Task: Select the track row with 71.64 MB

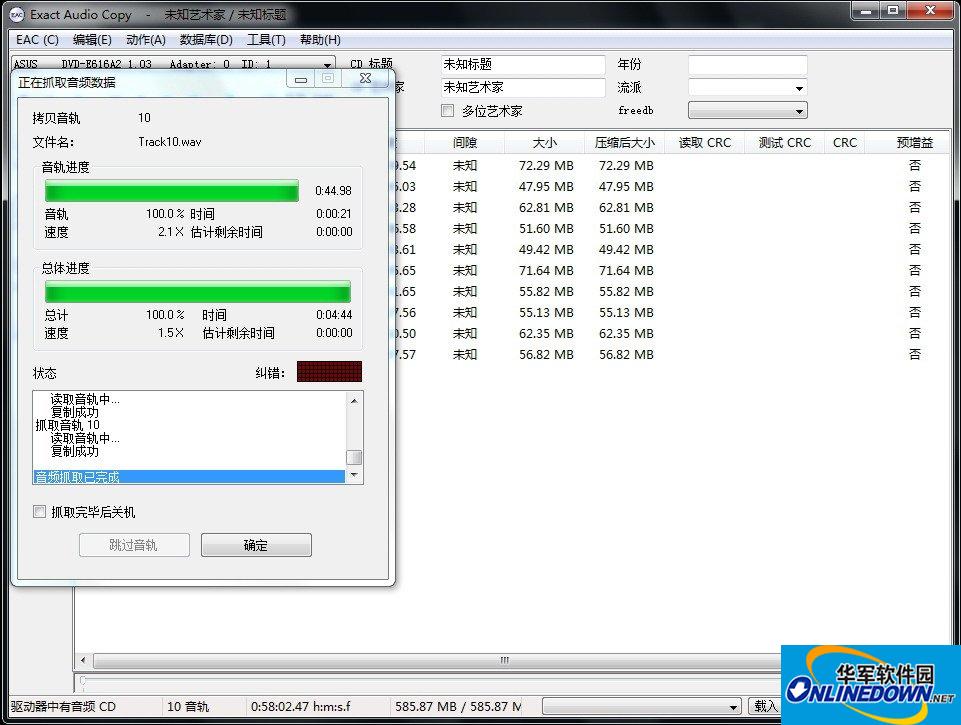Action: click(671, 270)
